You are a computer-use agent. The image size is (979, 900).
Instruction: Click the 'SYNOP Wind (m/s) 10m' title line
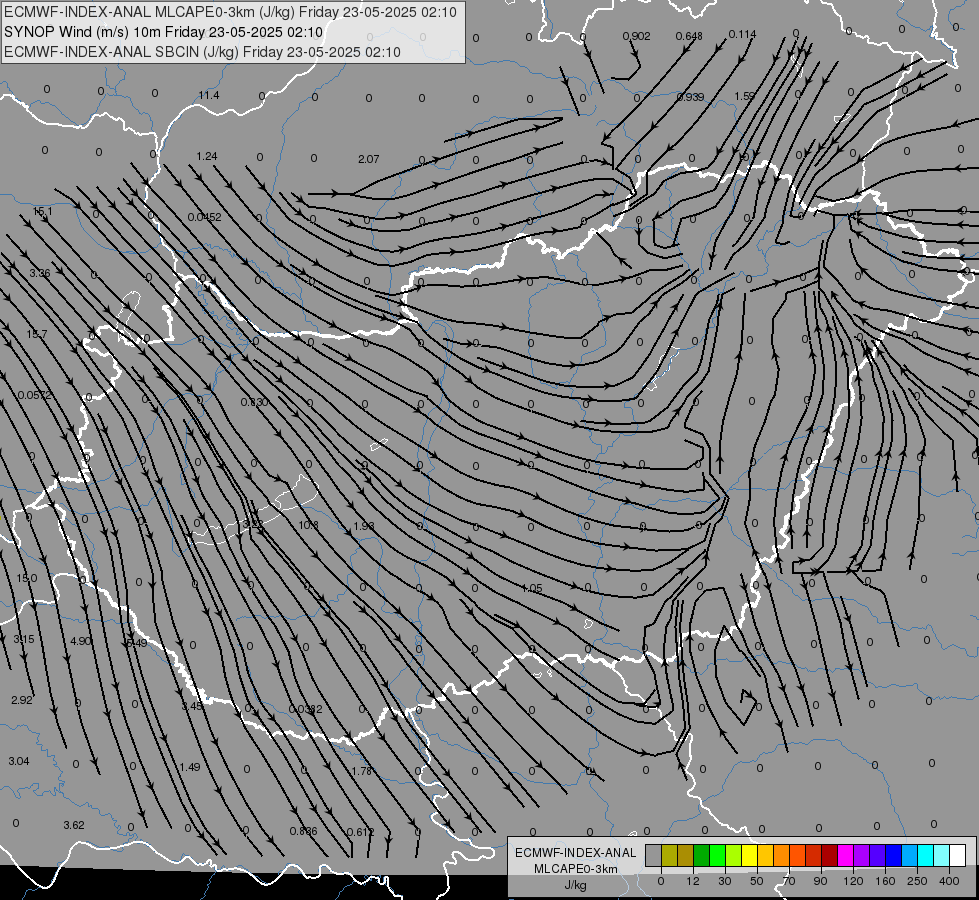coord(164,32)
